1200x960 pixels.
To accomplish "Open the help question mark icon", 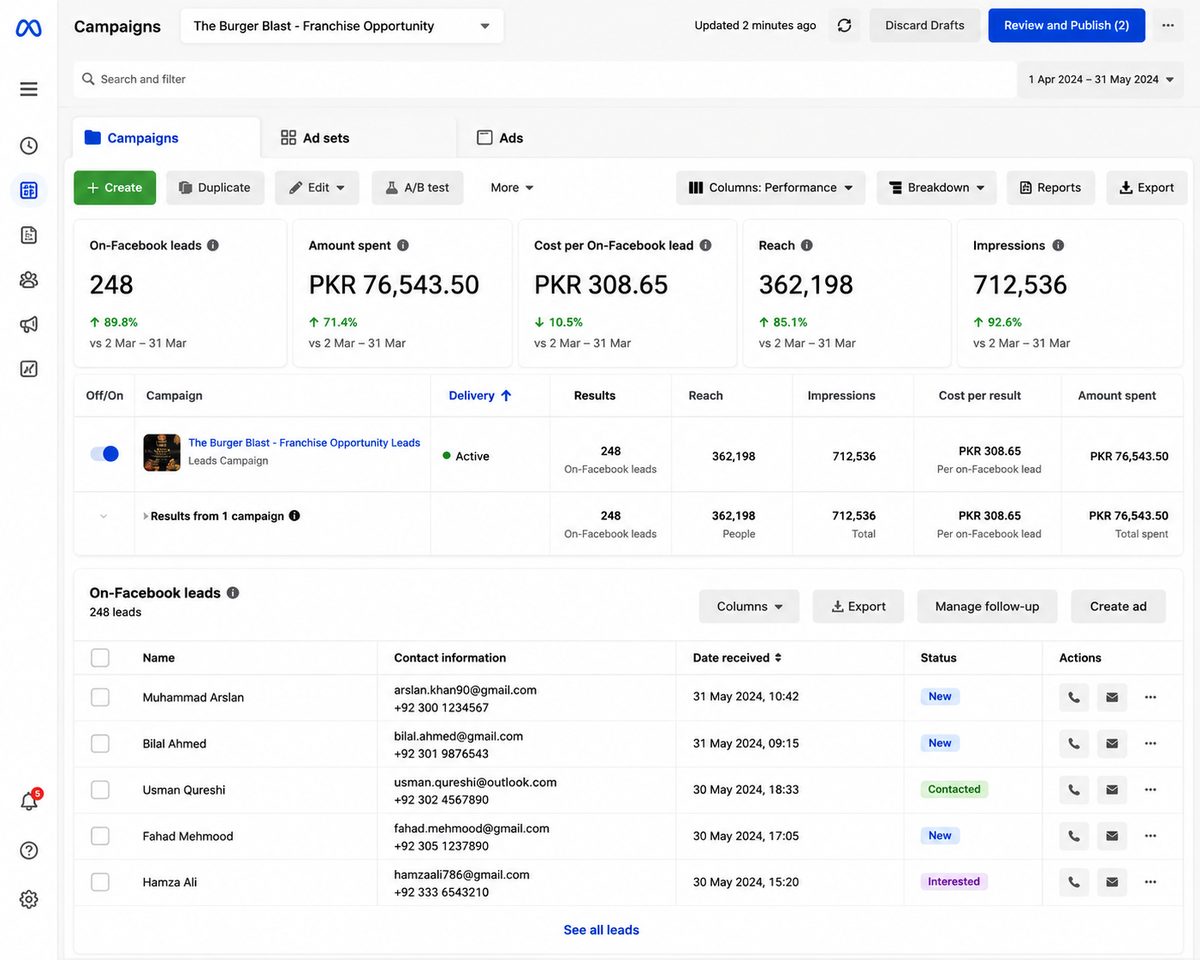I will click(29, 851).
